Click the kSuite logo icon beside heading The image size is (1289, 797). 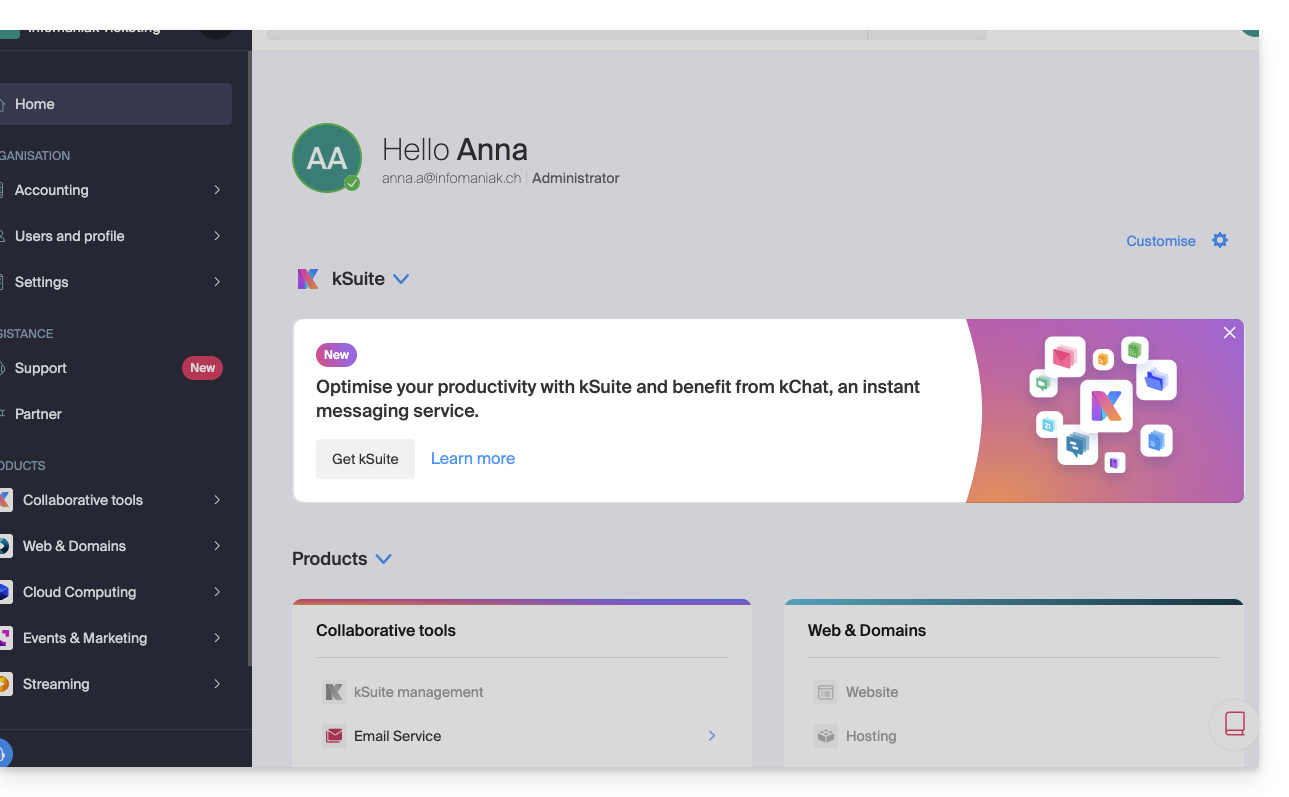pos(308,279)
